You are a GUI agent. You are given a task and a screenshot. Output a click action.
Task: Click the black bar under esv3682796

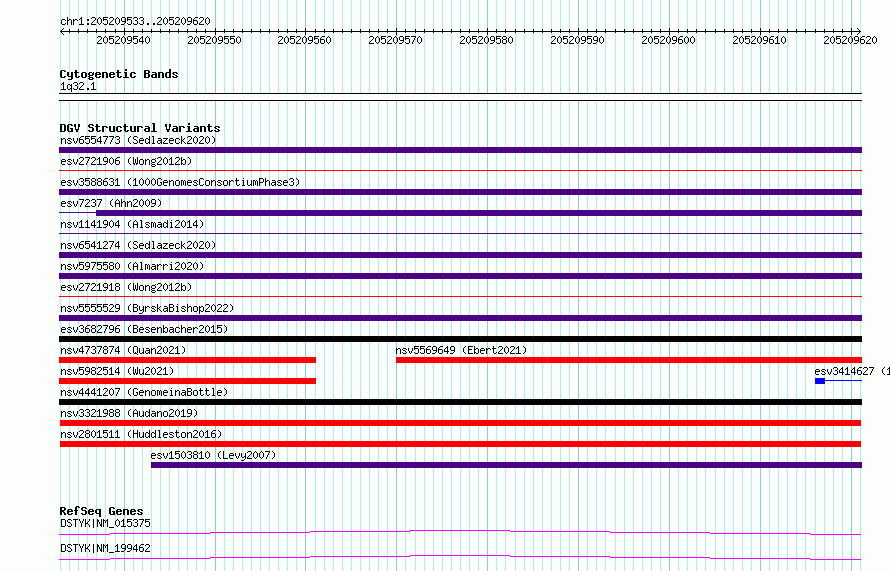tap(460, 339)
